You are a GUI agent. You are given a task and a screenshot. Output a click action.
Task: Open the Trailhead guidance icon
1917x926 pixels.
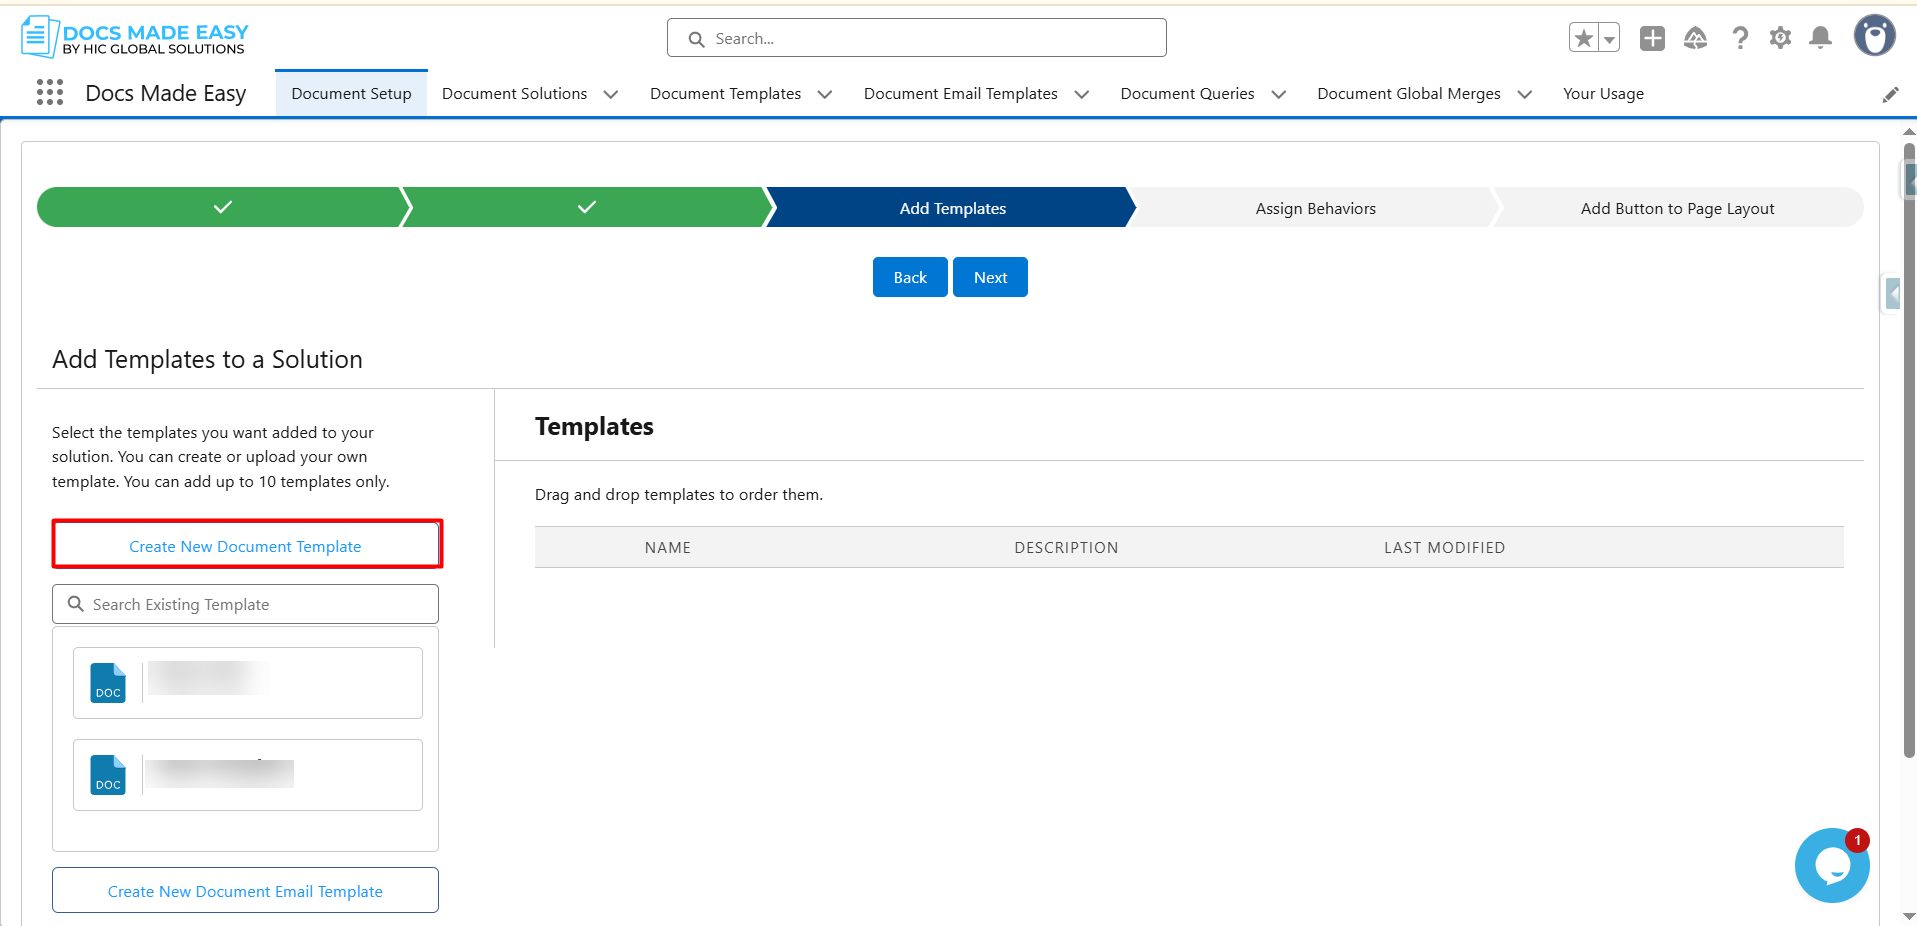pyautogui.click(x=1695, y=38)
